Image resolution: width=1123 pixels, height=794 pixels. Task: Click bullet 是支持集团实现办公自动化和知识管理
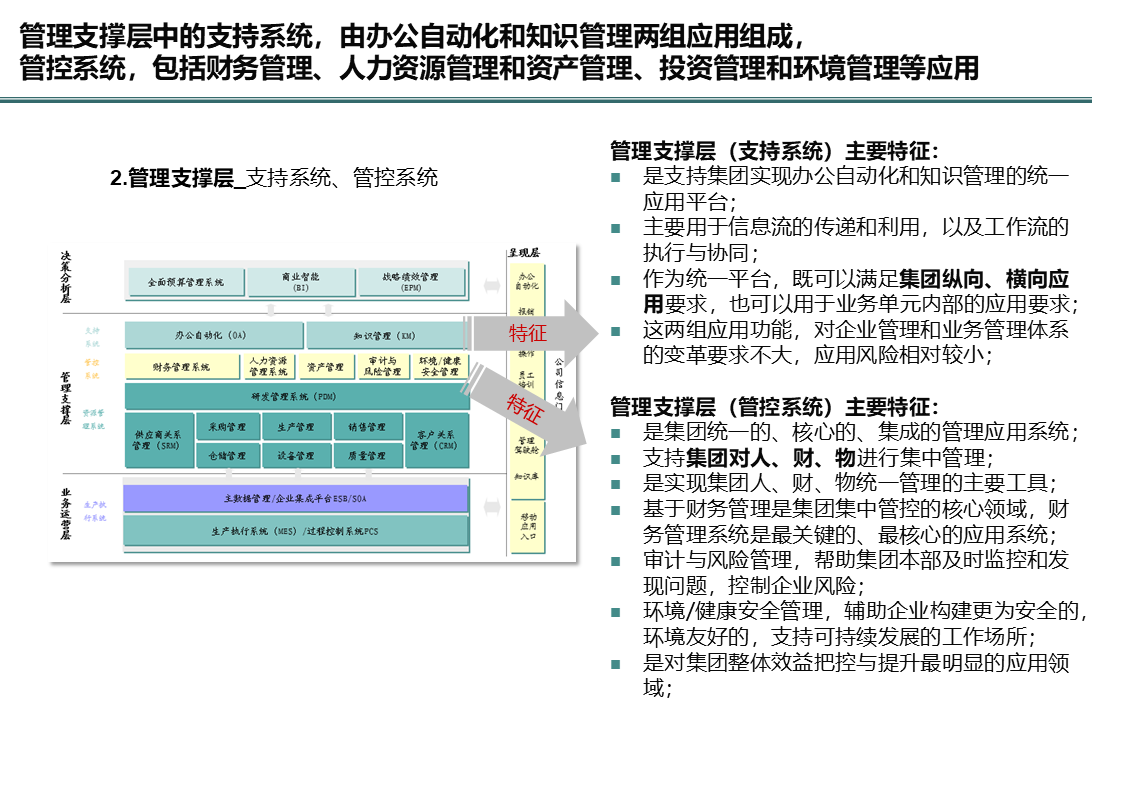point(855,189)
